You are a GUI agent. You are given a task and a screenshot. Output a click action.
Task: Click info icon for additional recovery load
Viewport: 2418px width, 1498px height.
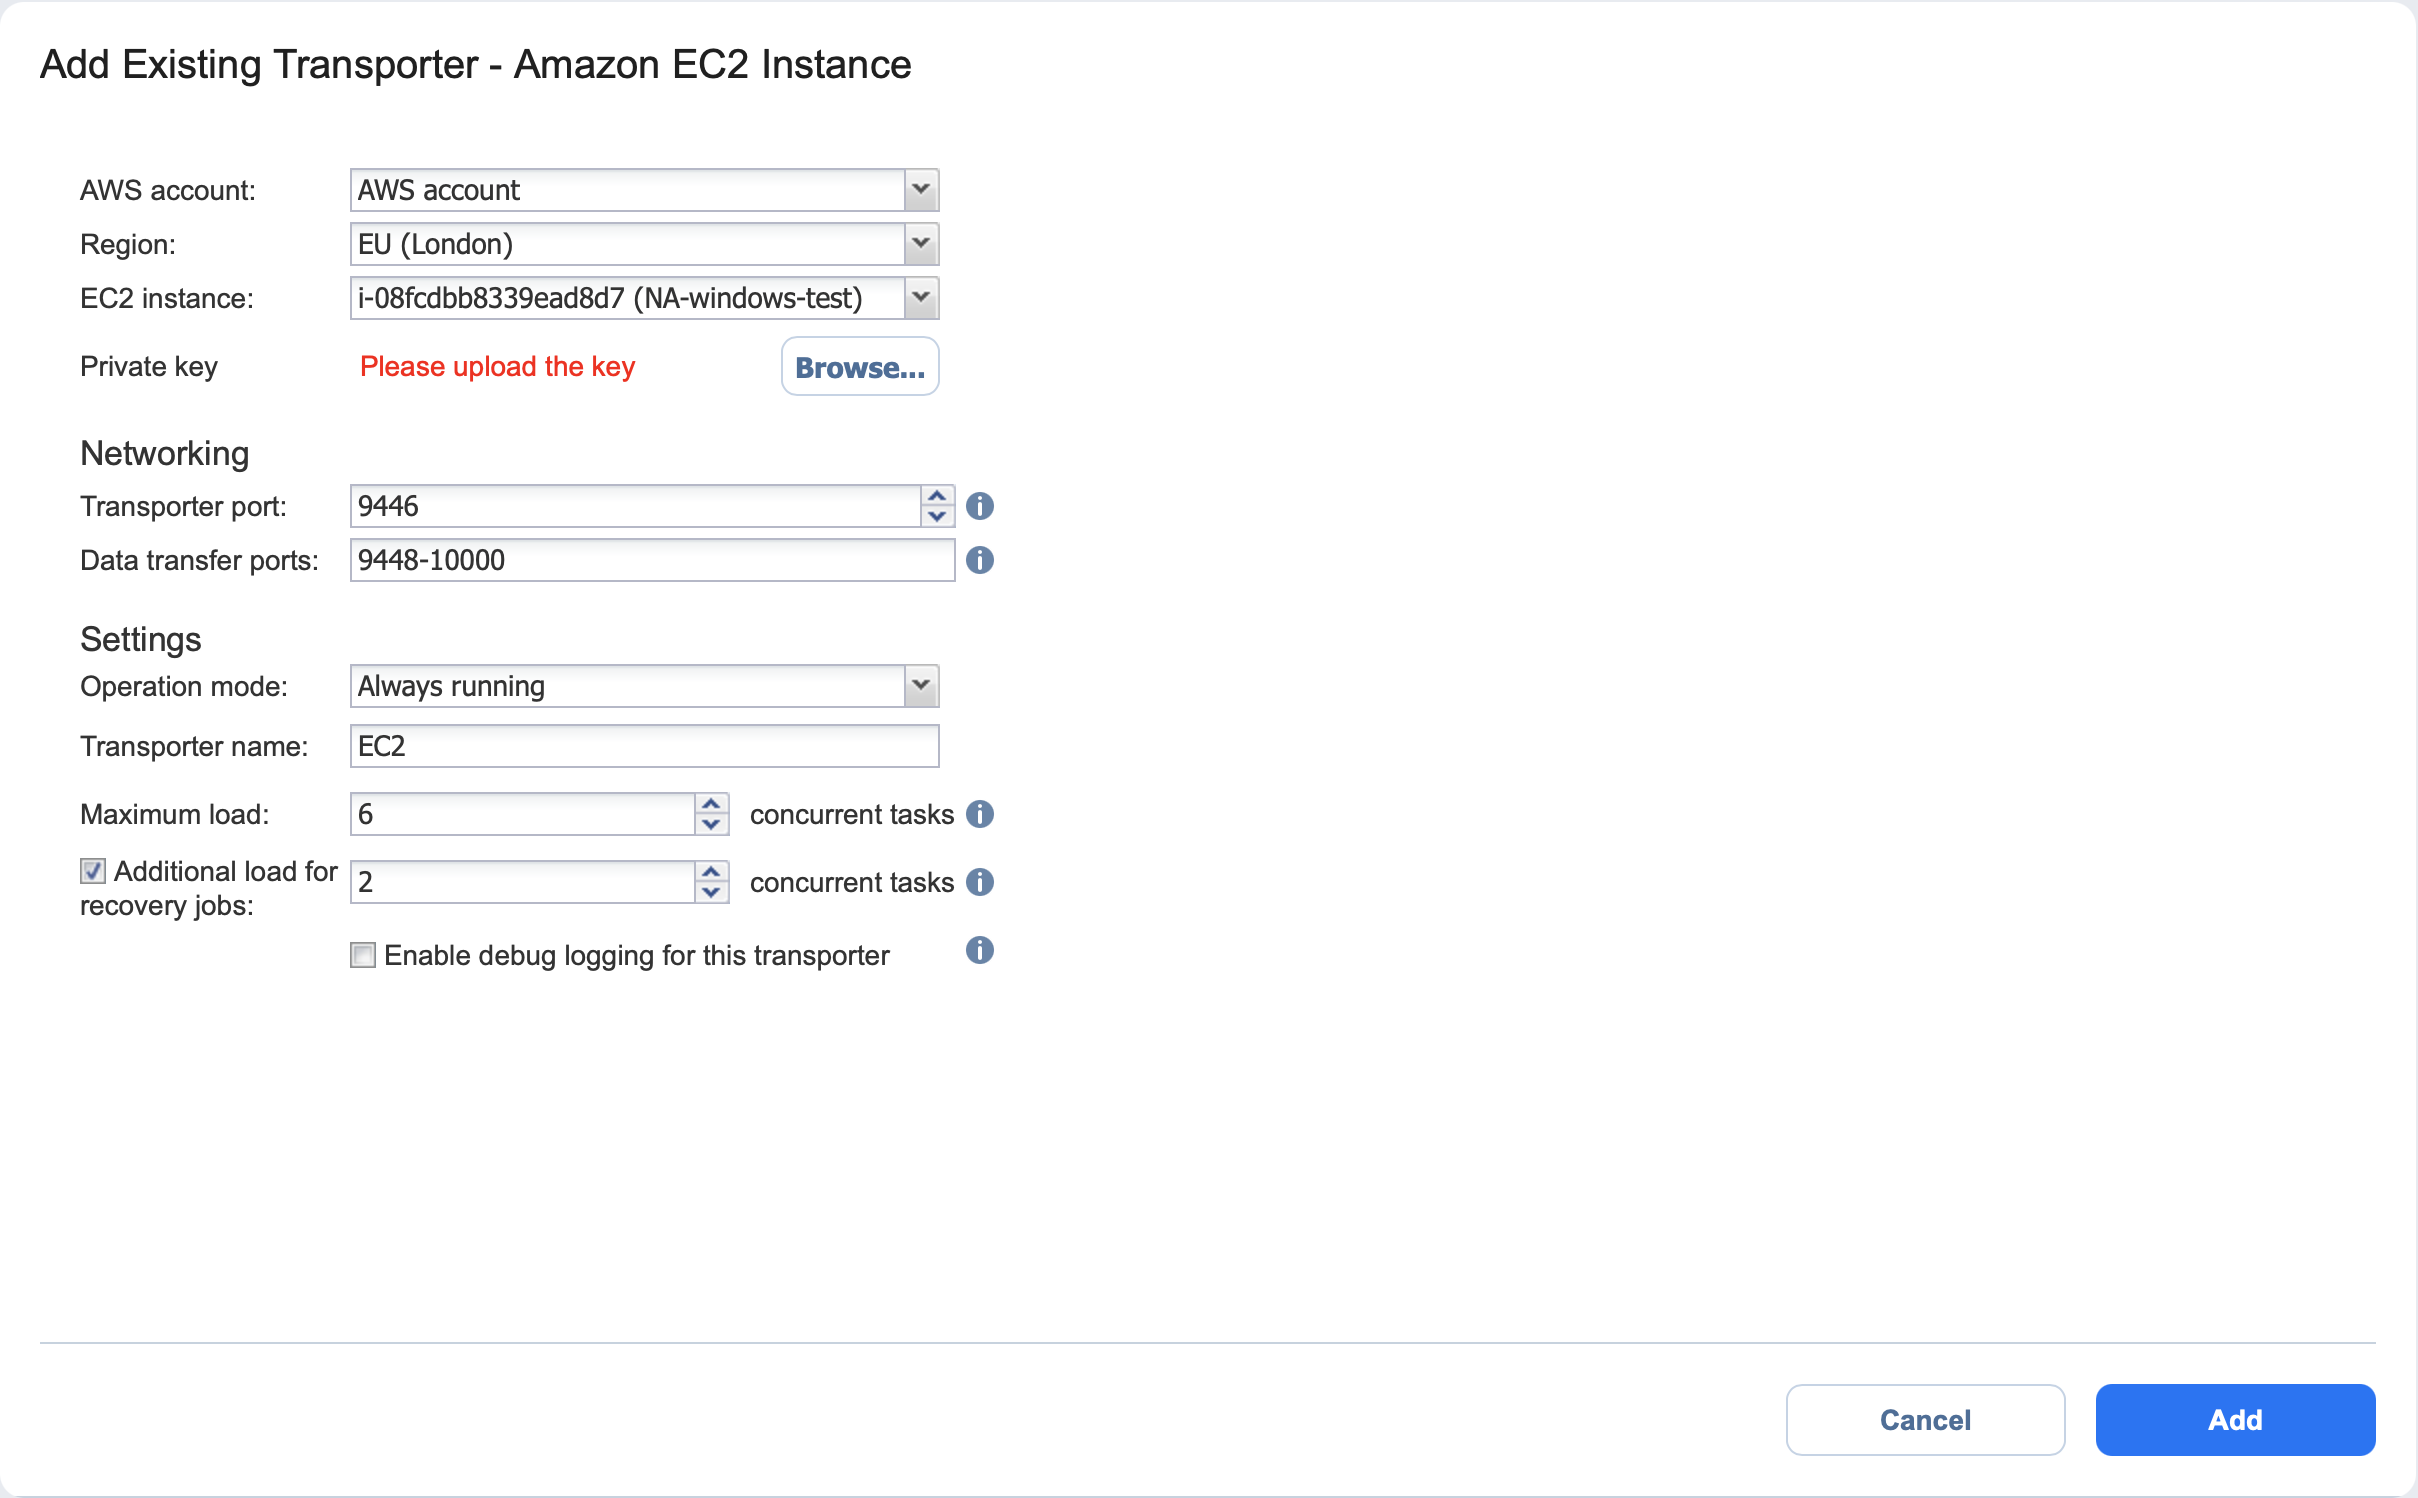[x=979, y=882]
